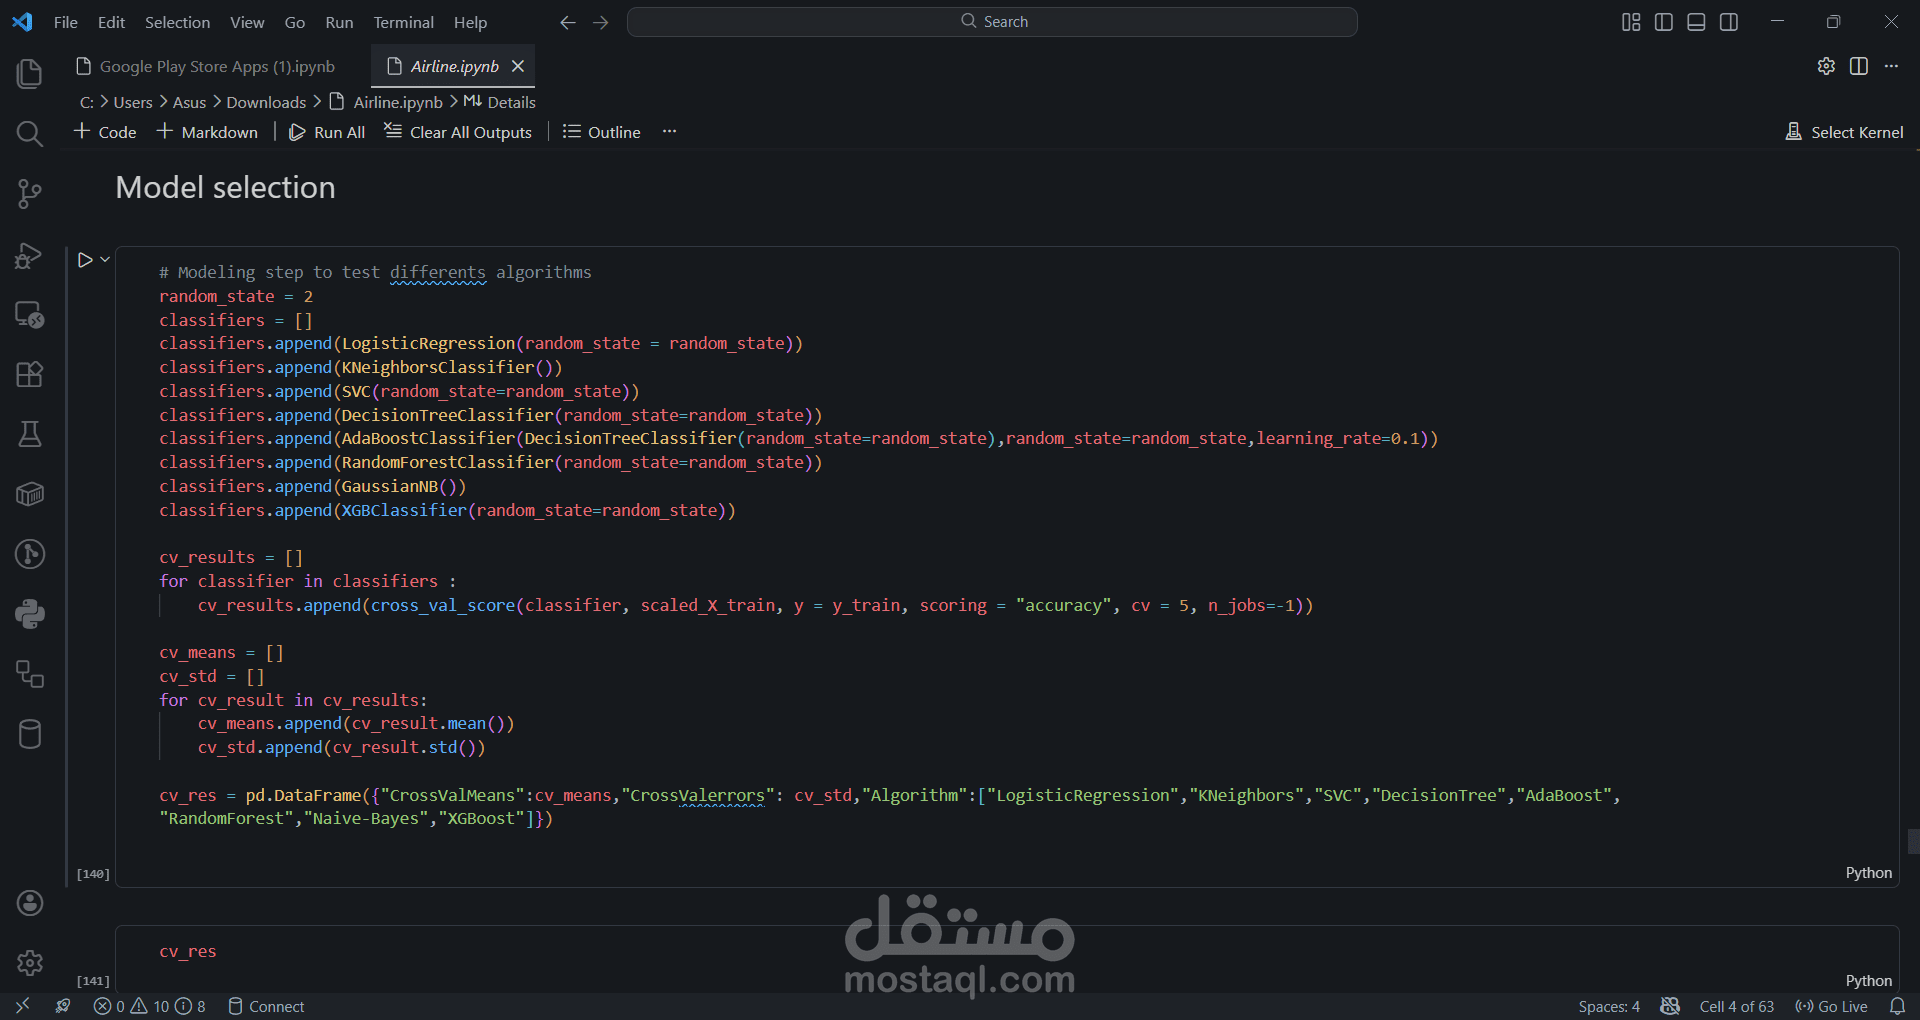The width and height of the screenshot is (1920, 1020).
Task: Toggle the primary sidebar visibility
Action: point(1663,21)
